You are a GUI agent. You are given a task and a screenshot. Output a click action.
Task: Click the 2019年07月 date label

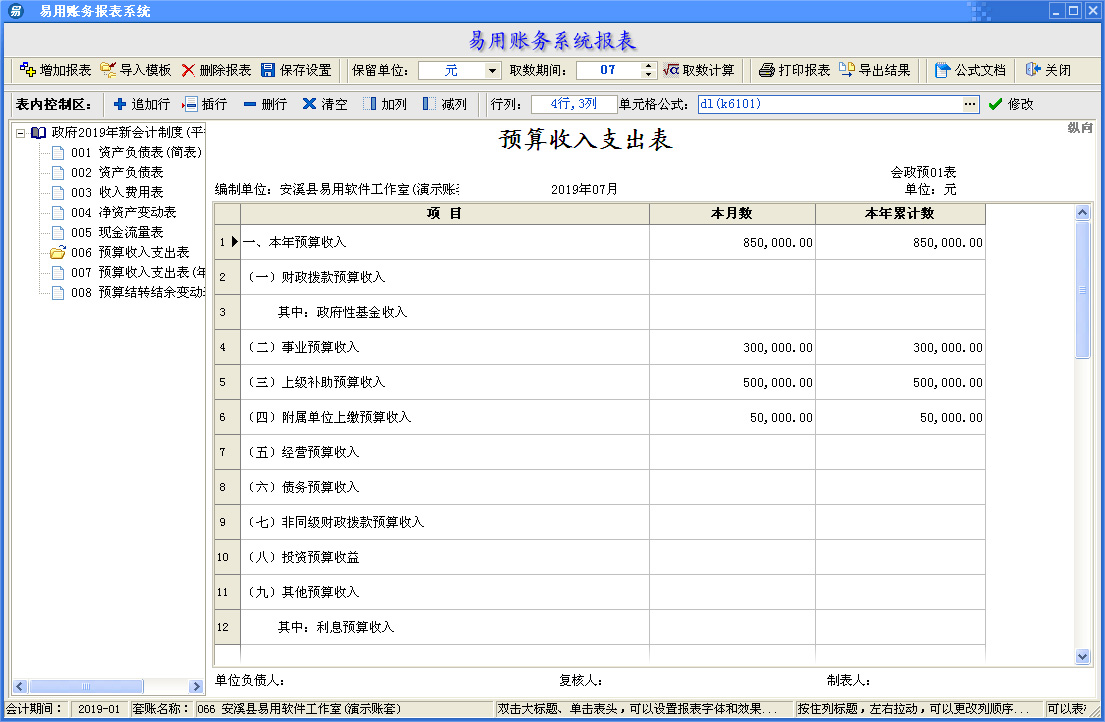tap(584, 189)
